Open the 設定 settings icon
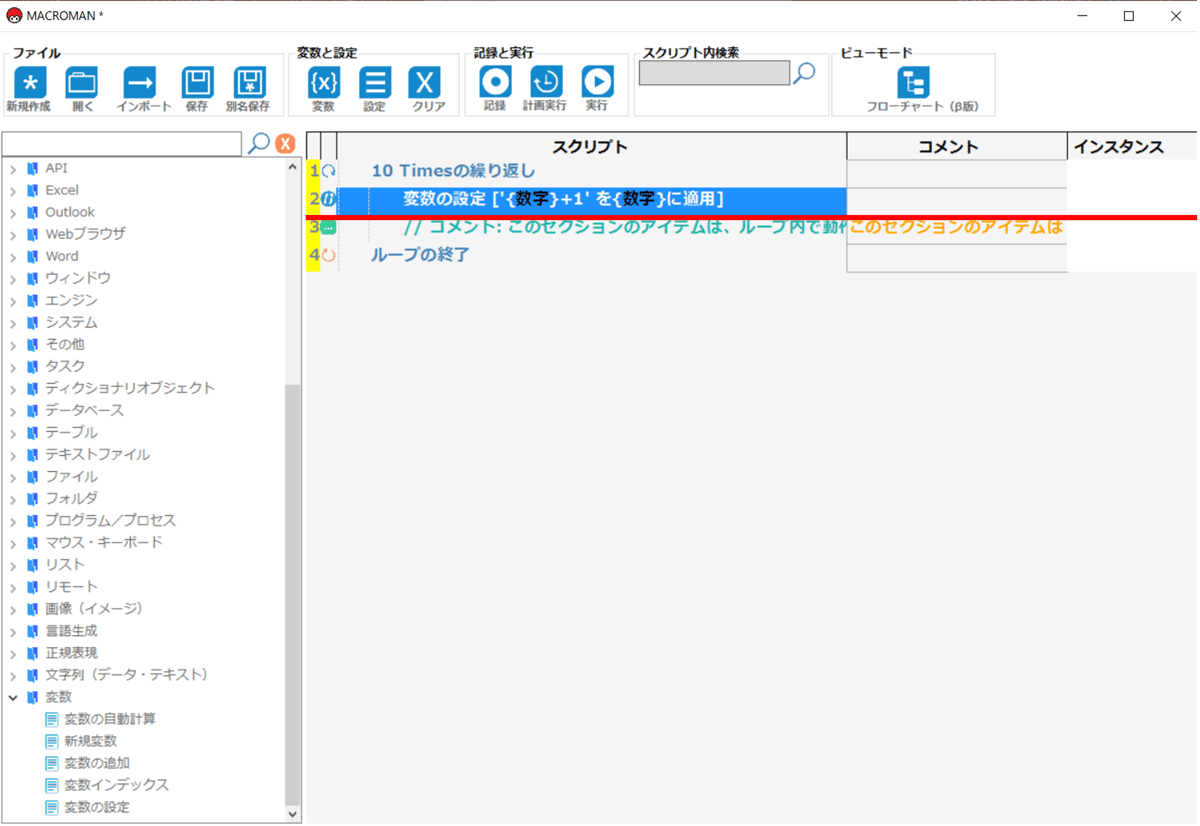The height and width of the screenshot is (826, 1200). 375,82
